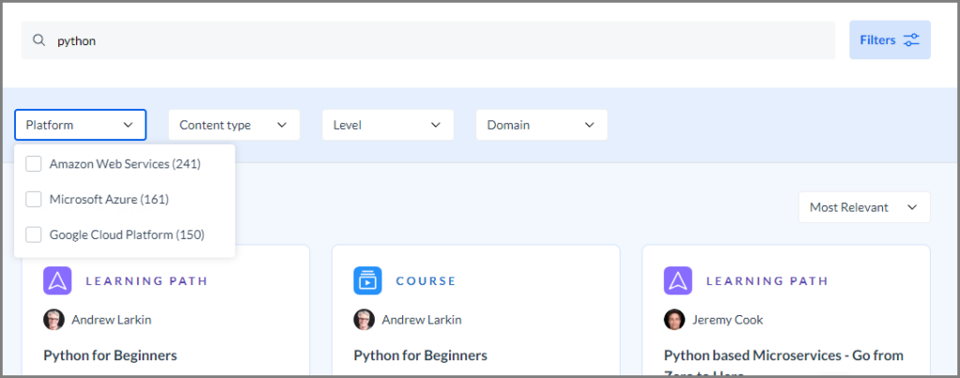Enable the Google Cloud Platform checkbox
Screen dimensions: 960x378
click(34, 235)
